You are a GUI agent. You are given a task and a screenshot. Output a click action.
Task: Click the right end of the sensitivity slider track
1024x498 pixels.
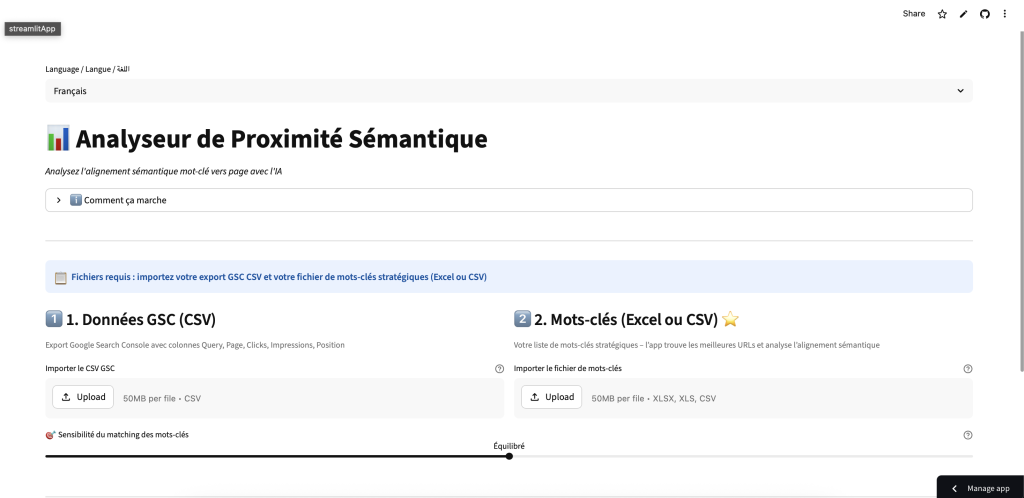click(x=970, y=456)
